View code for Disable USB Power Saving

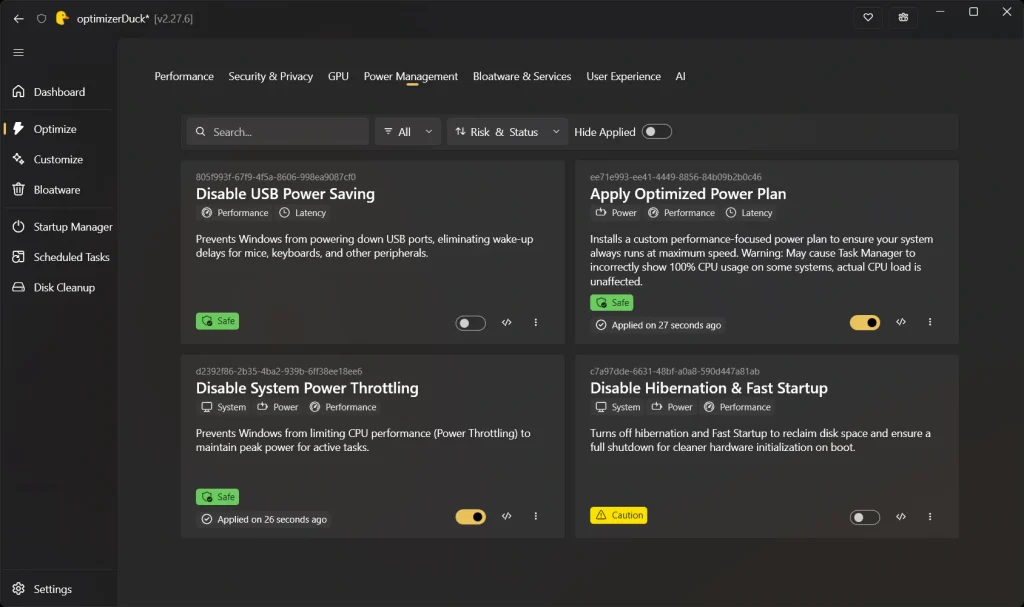coord(506,322)
